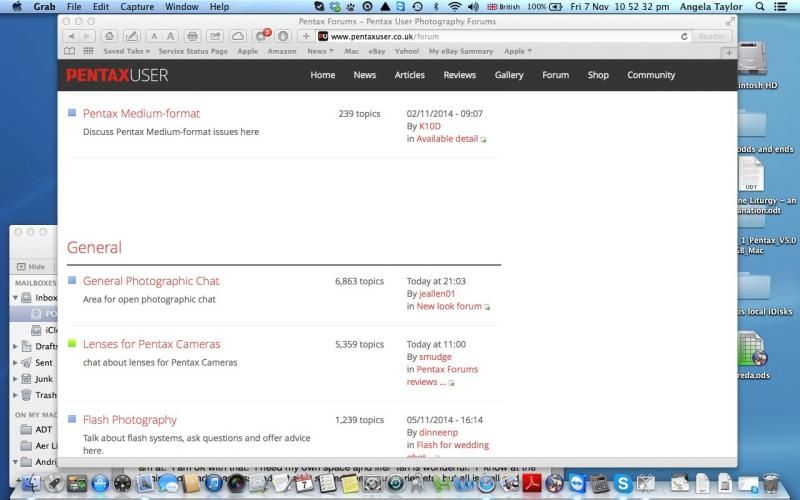800x500 pixels.
Task: Enter full screen with the window's corner arrows
Action: [x=730, y=21]
